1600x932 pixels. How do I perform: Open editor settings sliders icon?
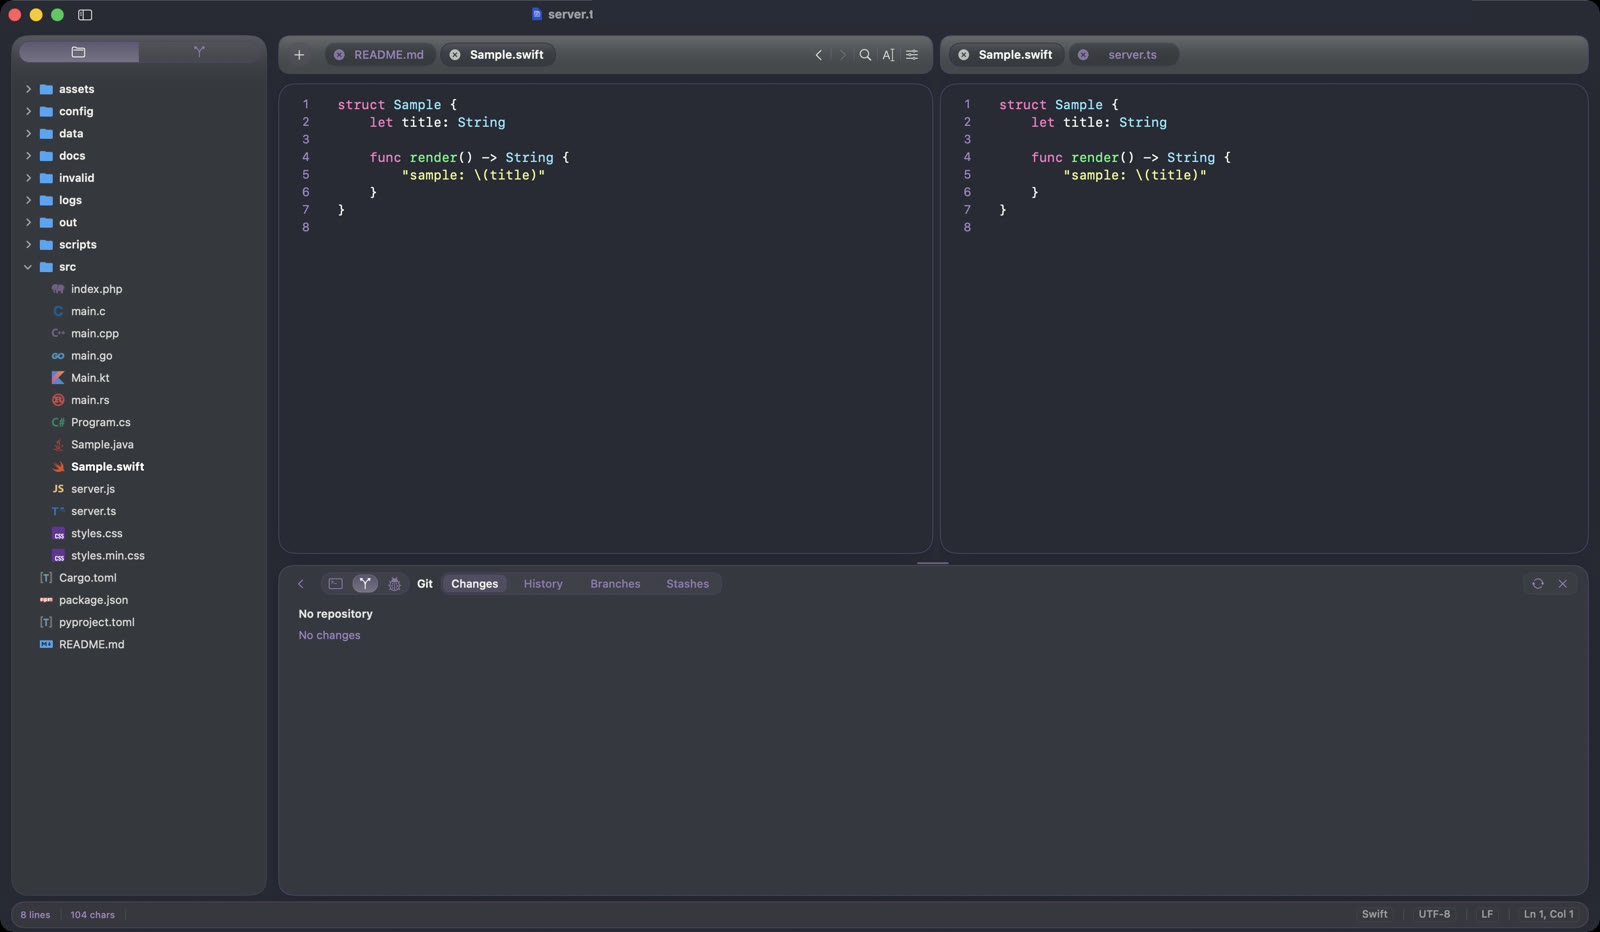(x=912, y=55)
